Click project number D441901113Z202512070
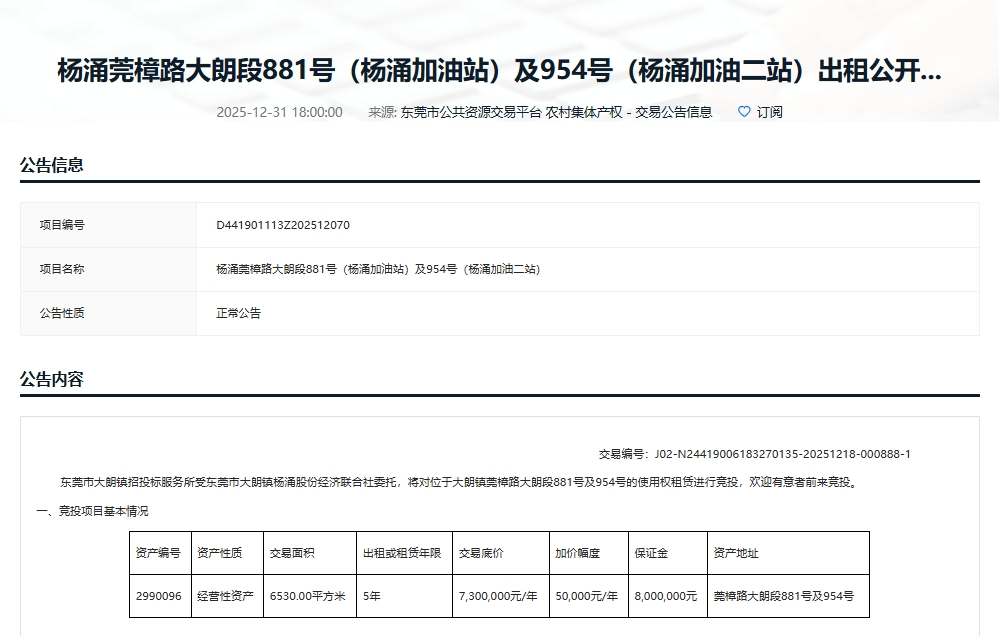Screen dimensions: 999x636 (x=283, y=225)
